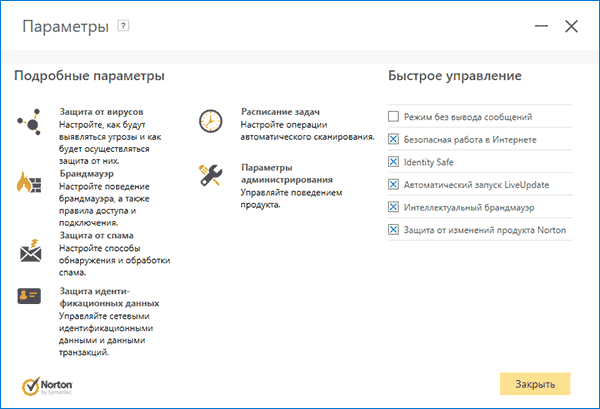
Task: Open Расписание задач settings
Action: (x=280, y=112)
